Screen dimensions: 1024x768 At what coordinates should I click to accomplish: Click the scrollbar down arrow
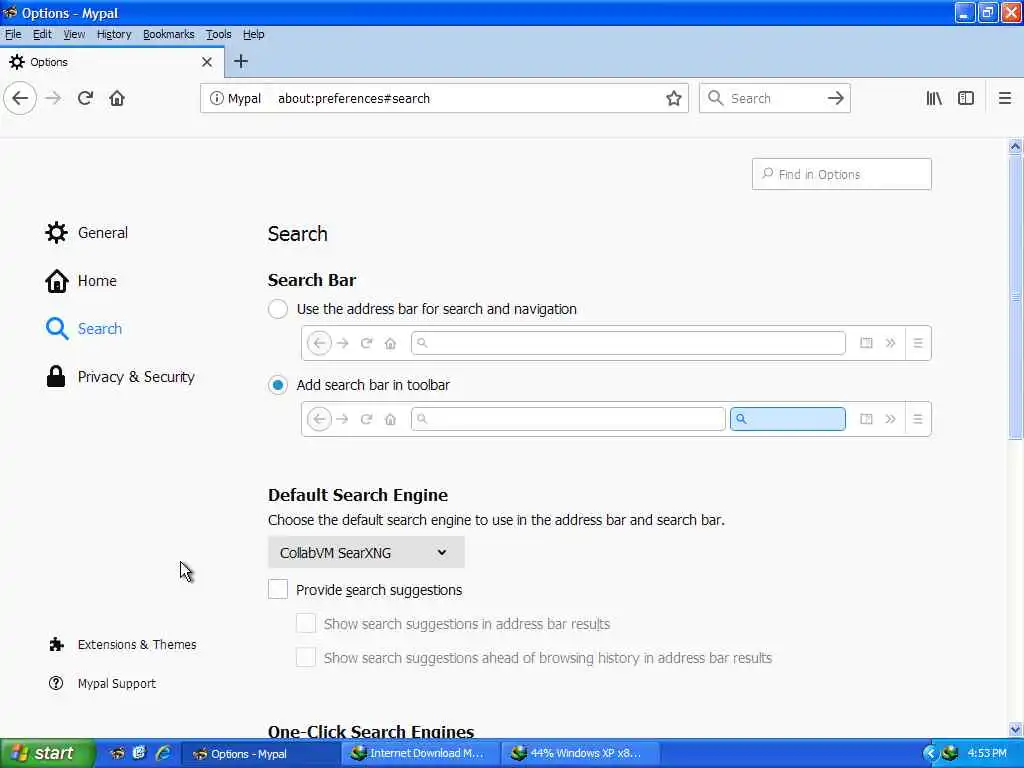pyautogui.click(x=1015, y=730)
